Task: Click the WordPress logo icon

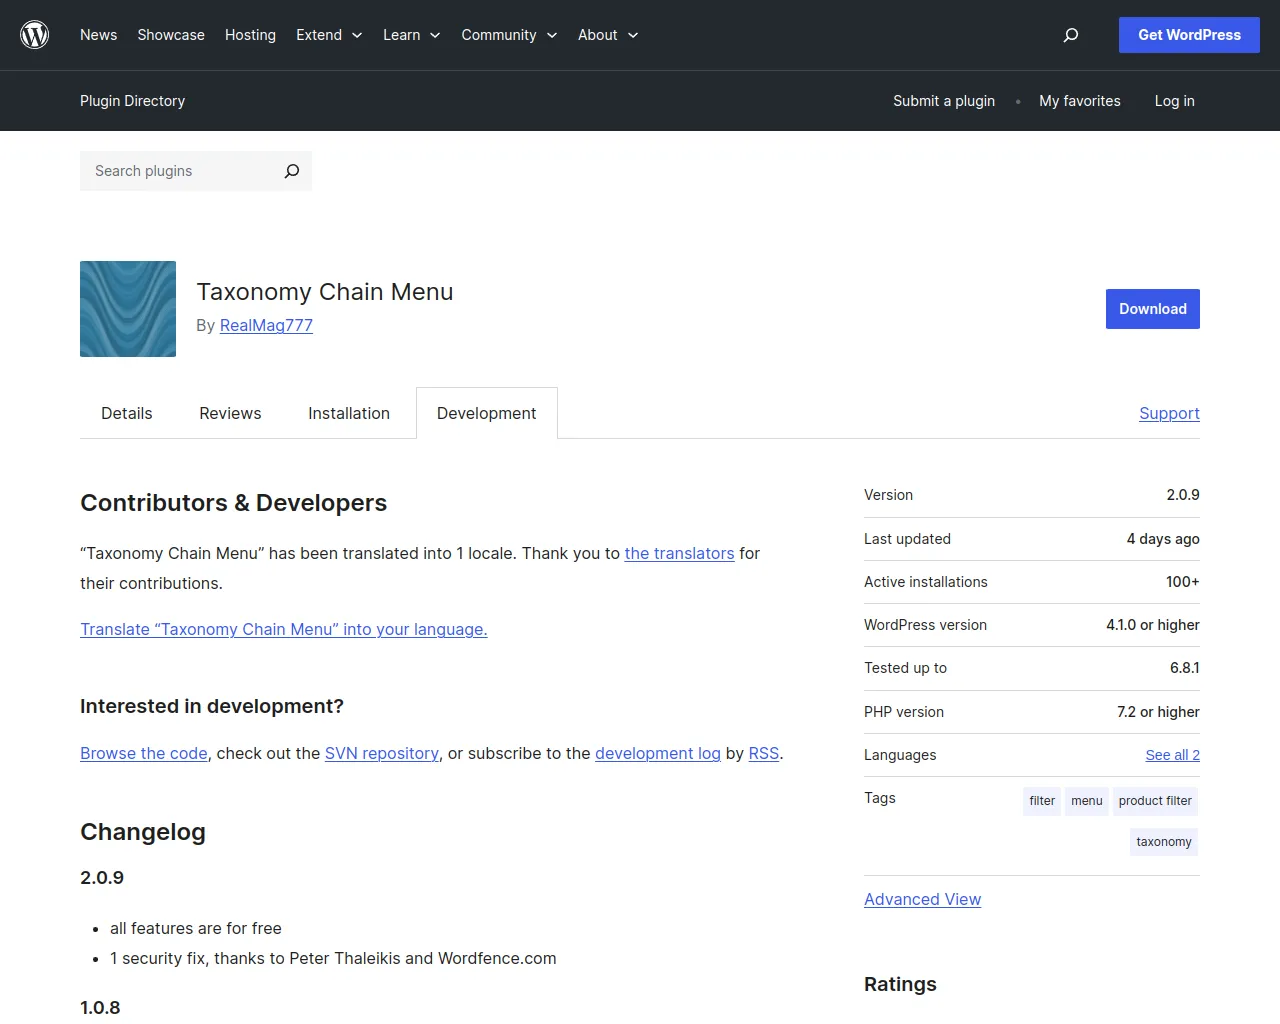Action: 35,35
